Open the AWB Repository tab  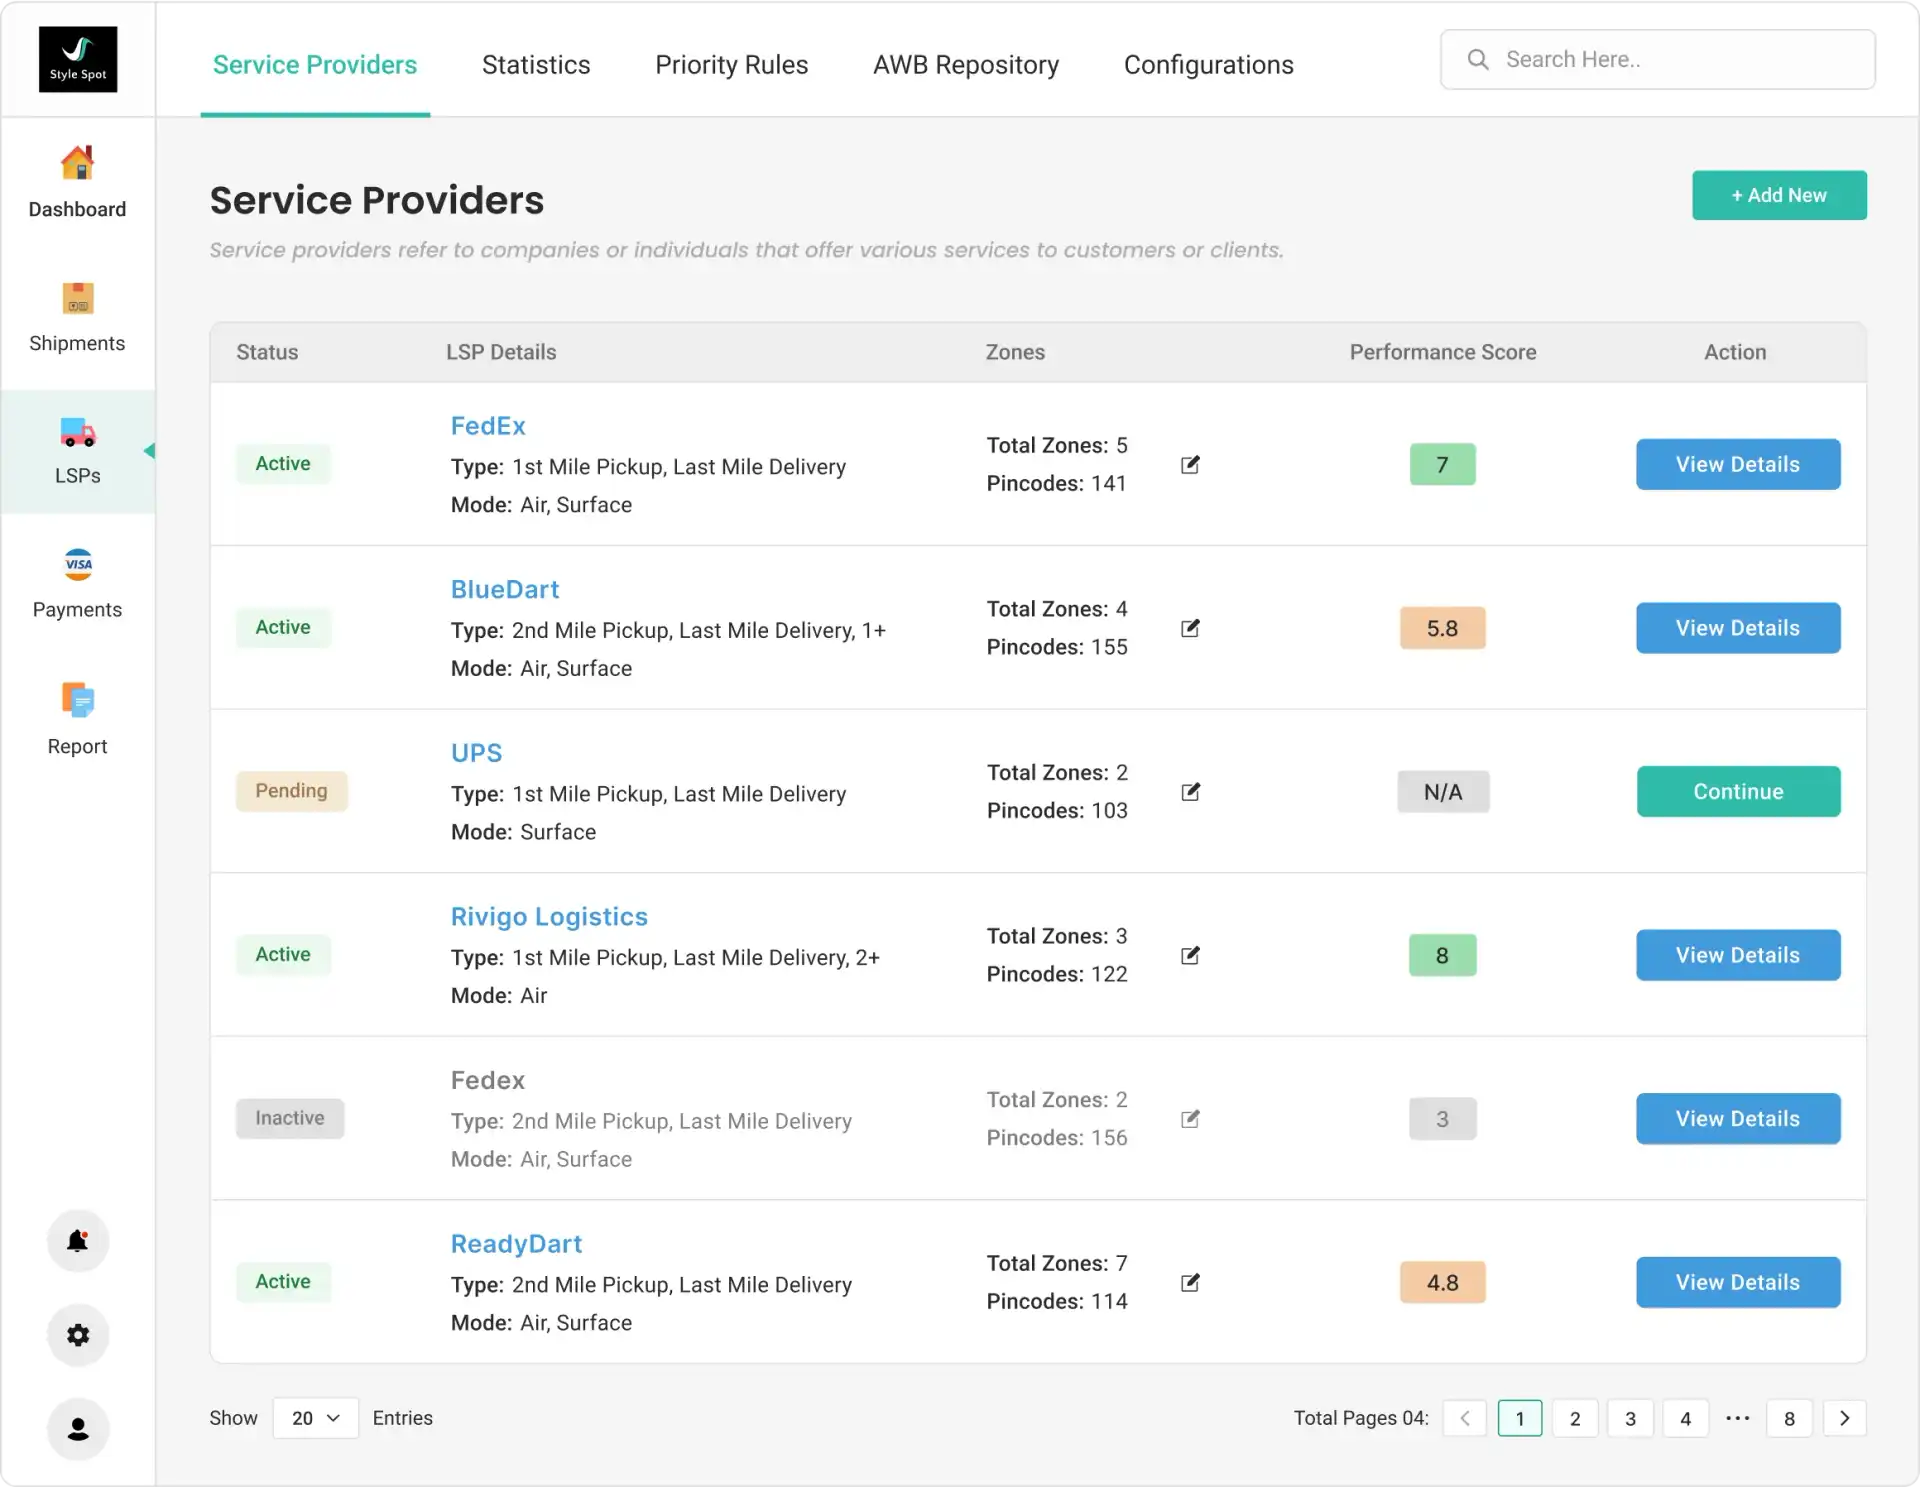coord(966,65)
